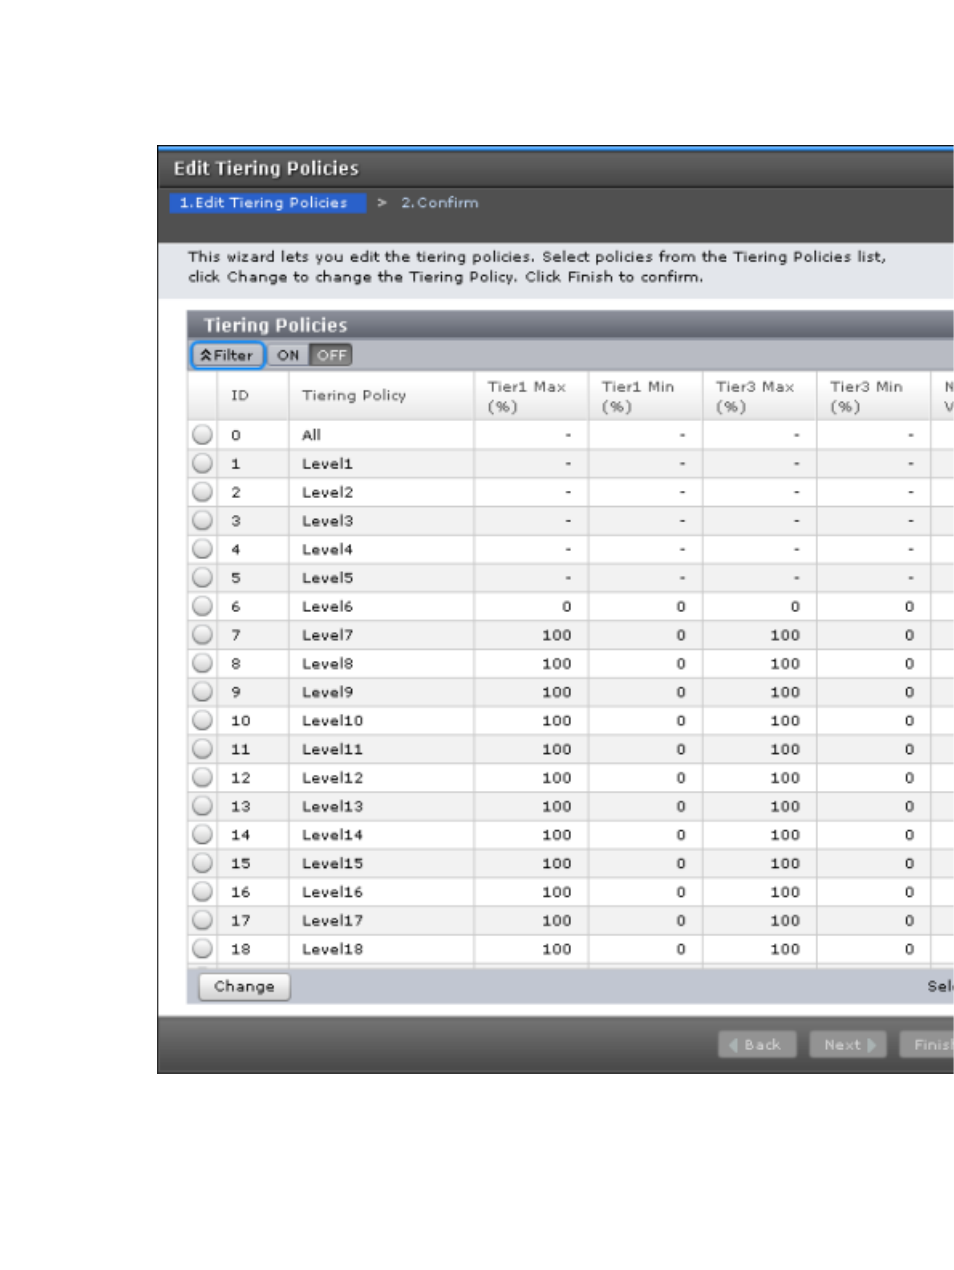
Task: Mark the Level12 radio button
Action: tap(202, 777)
